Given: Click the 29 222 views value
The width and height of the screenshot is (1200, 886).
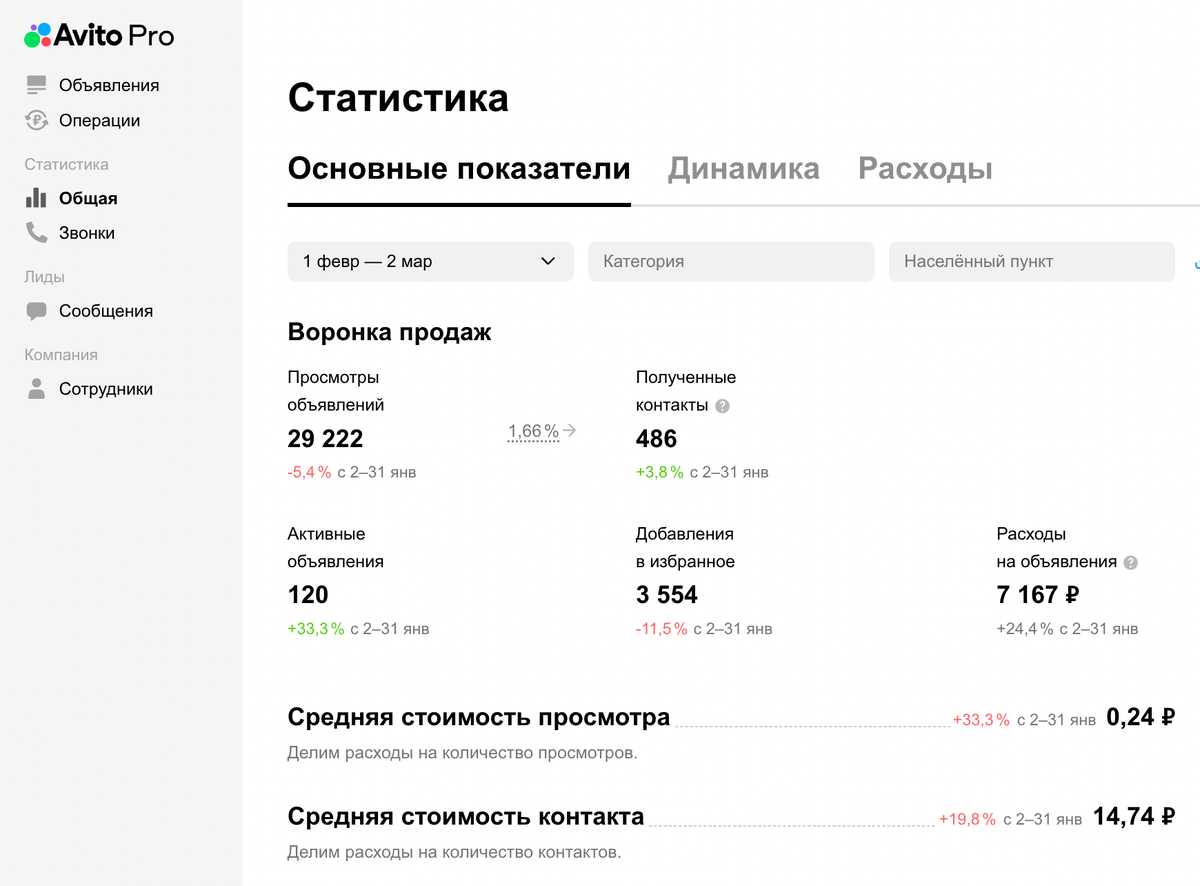Looking at the screenshot, I should click(325, 439).
